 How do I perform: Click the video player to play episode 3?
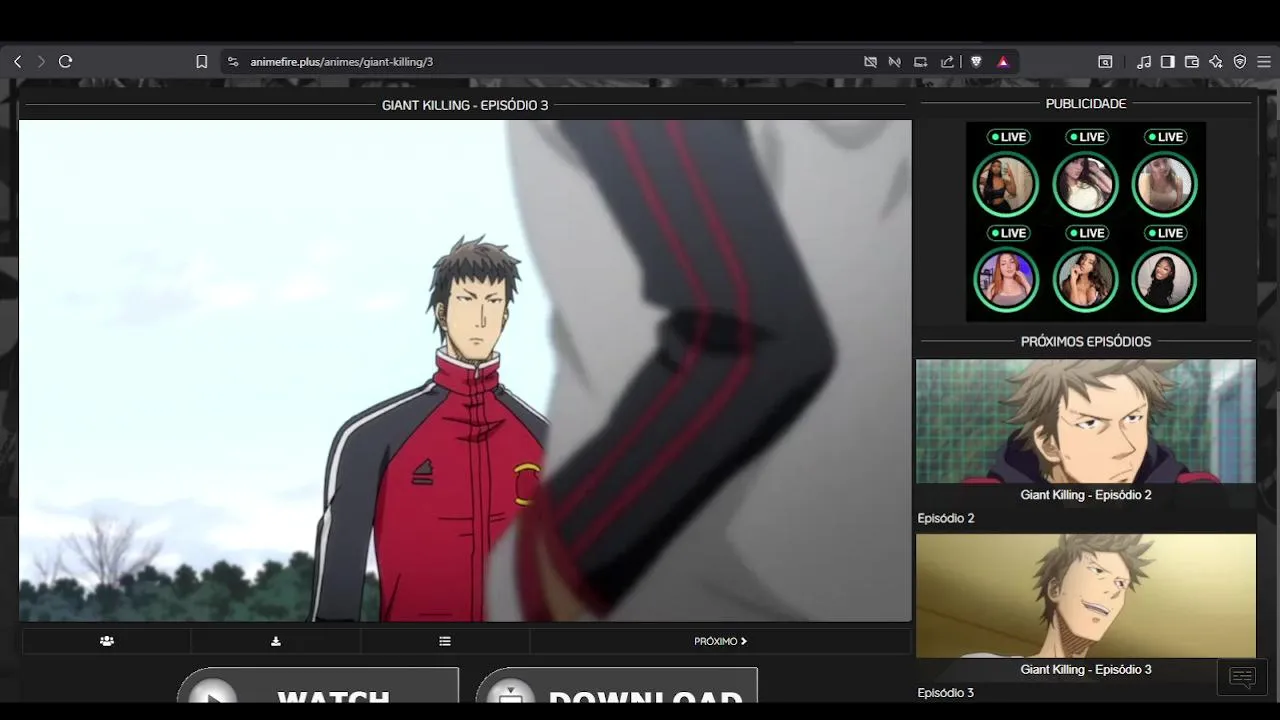[x=465, y=371]
